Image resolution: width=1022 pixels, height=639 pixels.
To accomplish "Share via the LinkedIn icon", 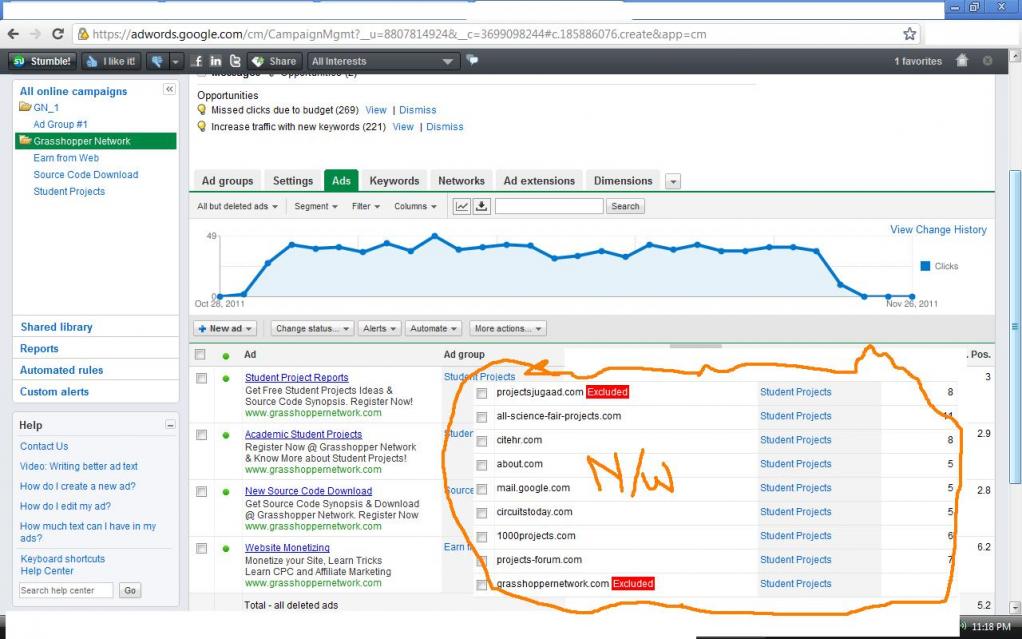I will pyautogui.click(x=216, y=61).
